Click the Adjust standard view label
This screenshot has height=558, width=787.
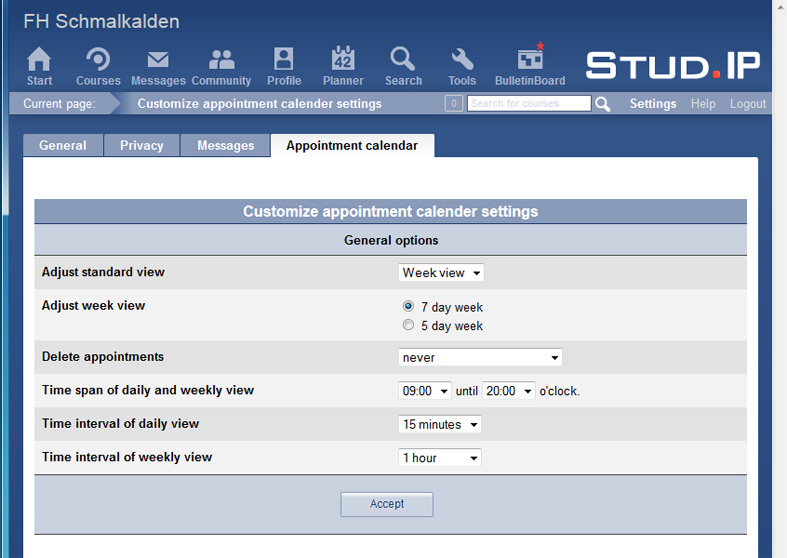[103, 272]
